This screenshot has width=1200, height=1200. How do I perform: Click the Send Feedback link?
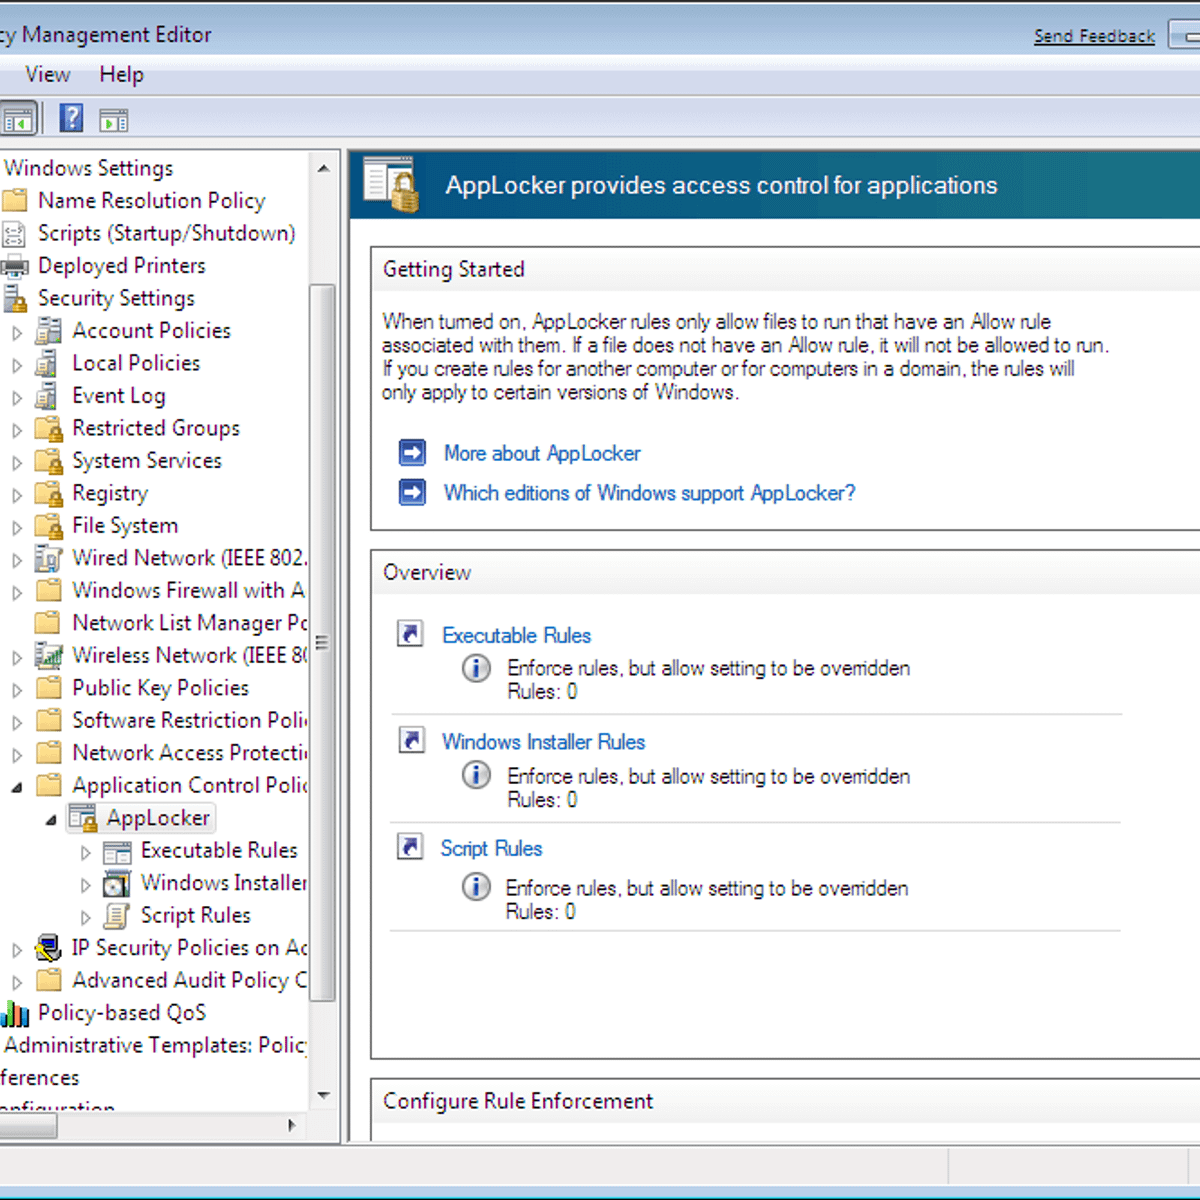(x=1094, y=36)
